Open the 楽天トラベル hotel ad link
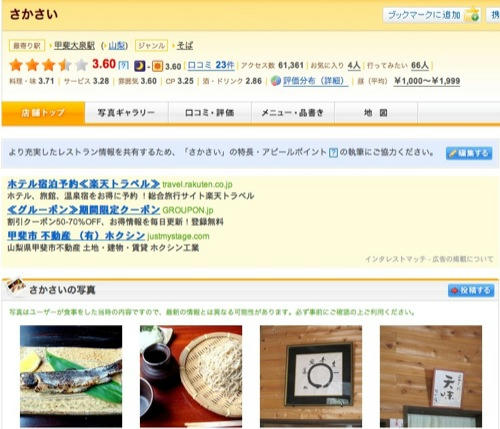The height and width of the screenshot is (429, 500). pyautogui.click(x=84, y=184)
